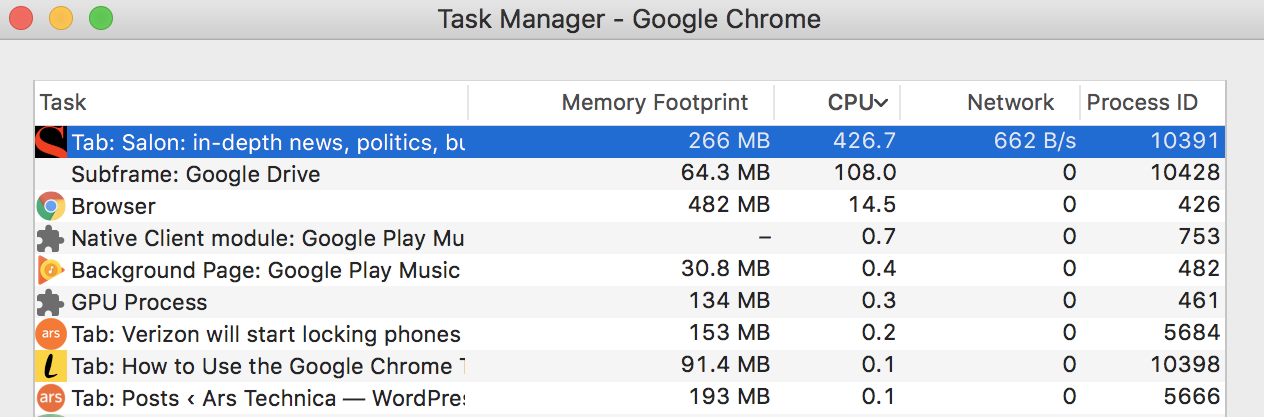Viewport: 1264px width, 417px height.
Task: Click the GPU Process puzzle piece icon
Action: point(50,302)
